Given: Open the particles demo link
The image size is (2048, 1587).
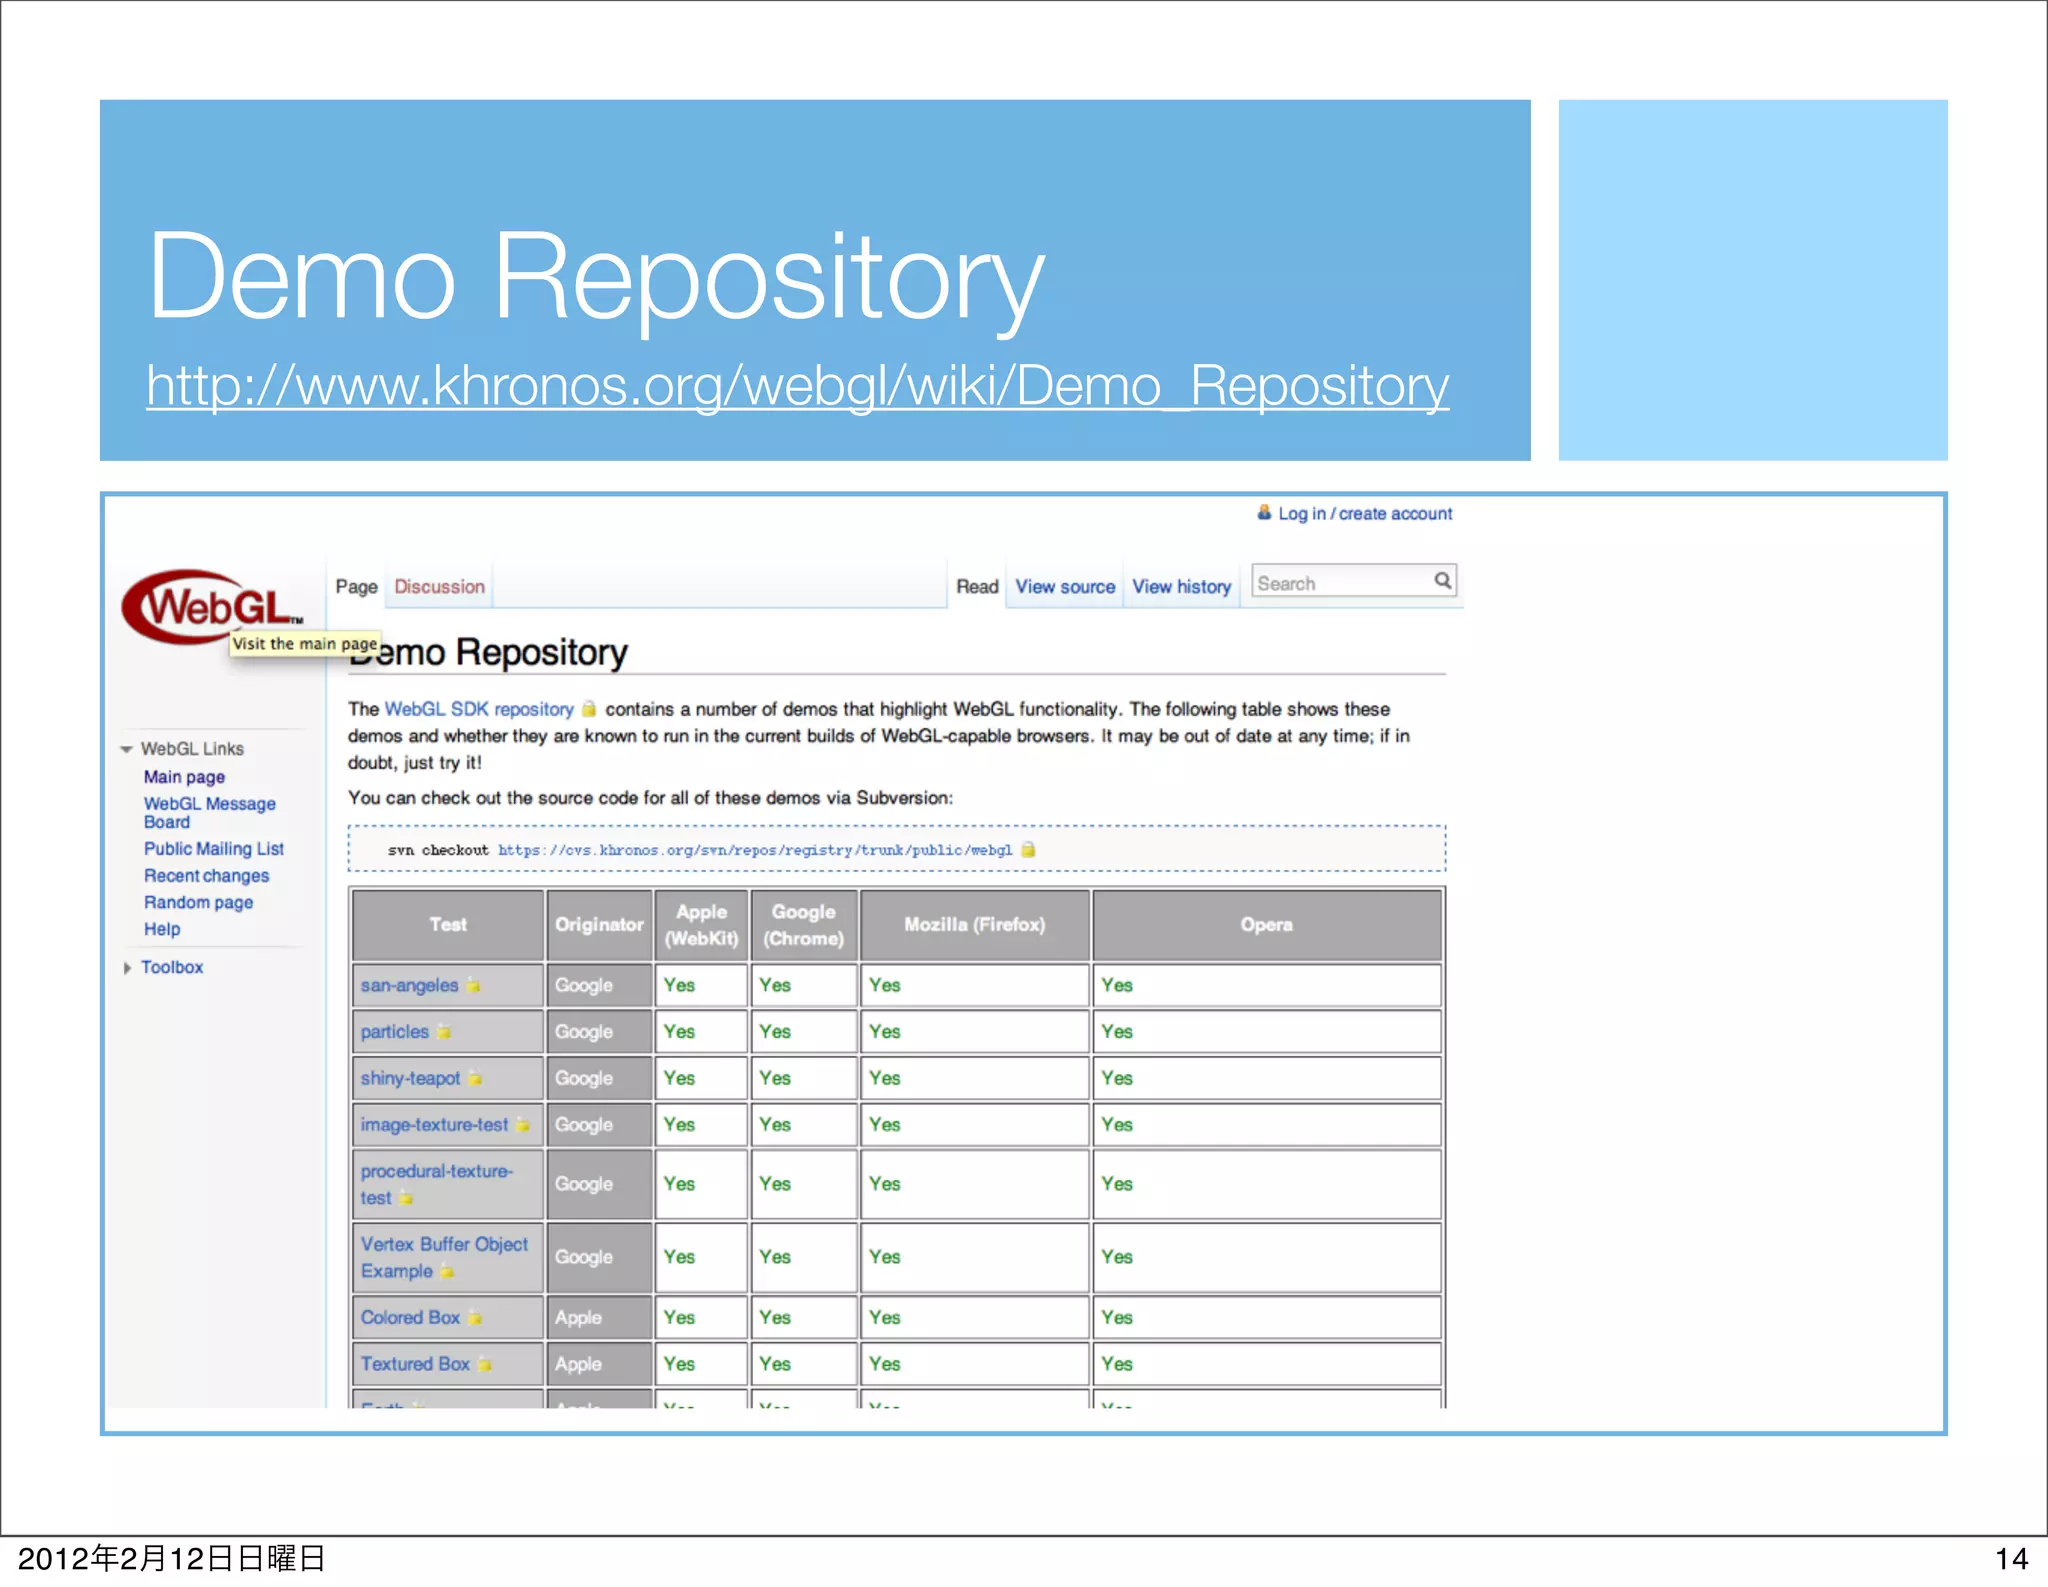Looking at the screenshot, I should pyautogui.click(x=394, y=1032).
